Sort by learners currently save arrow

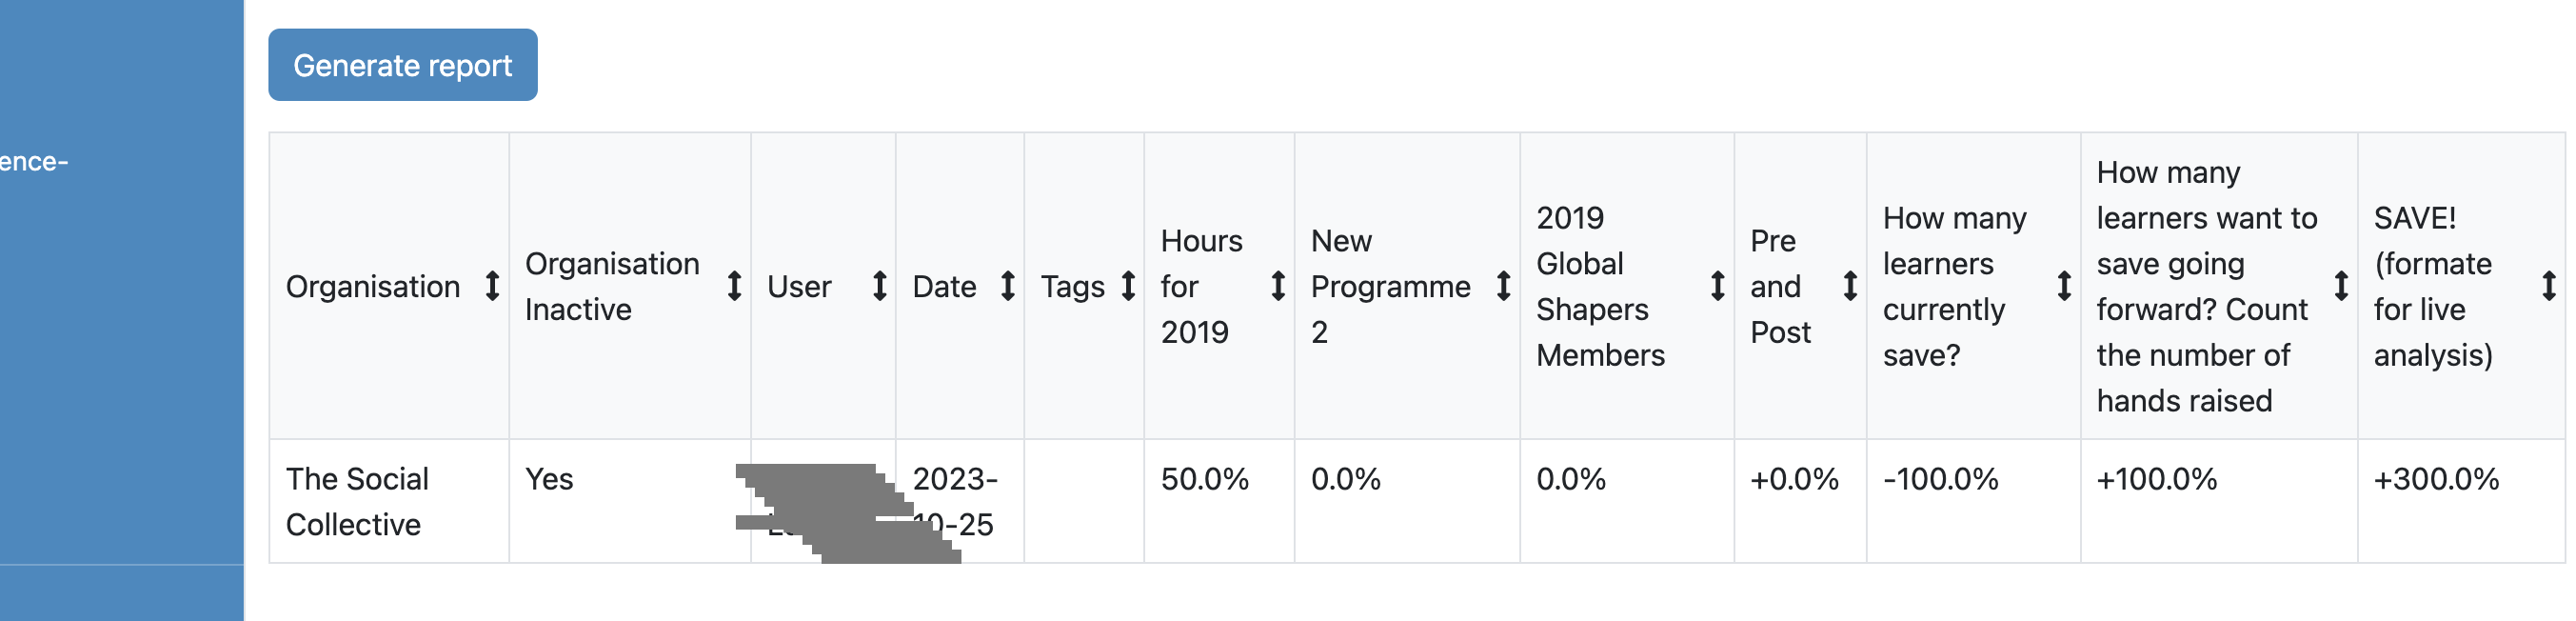click(x=2064, y=286)
